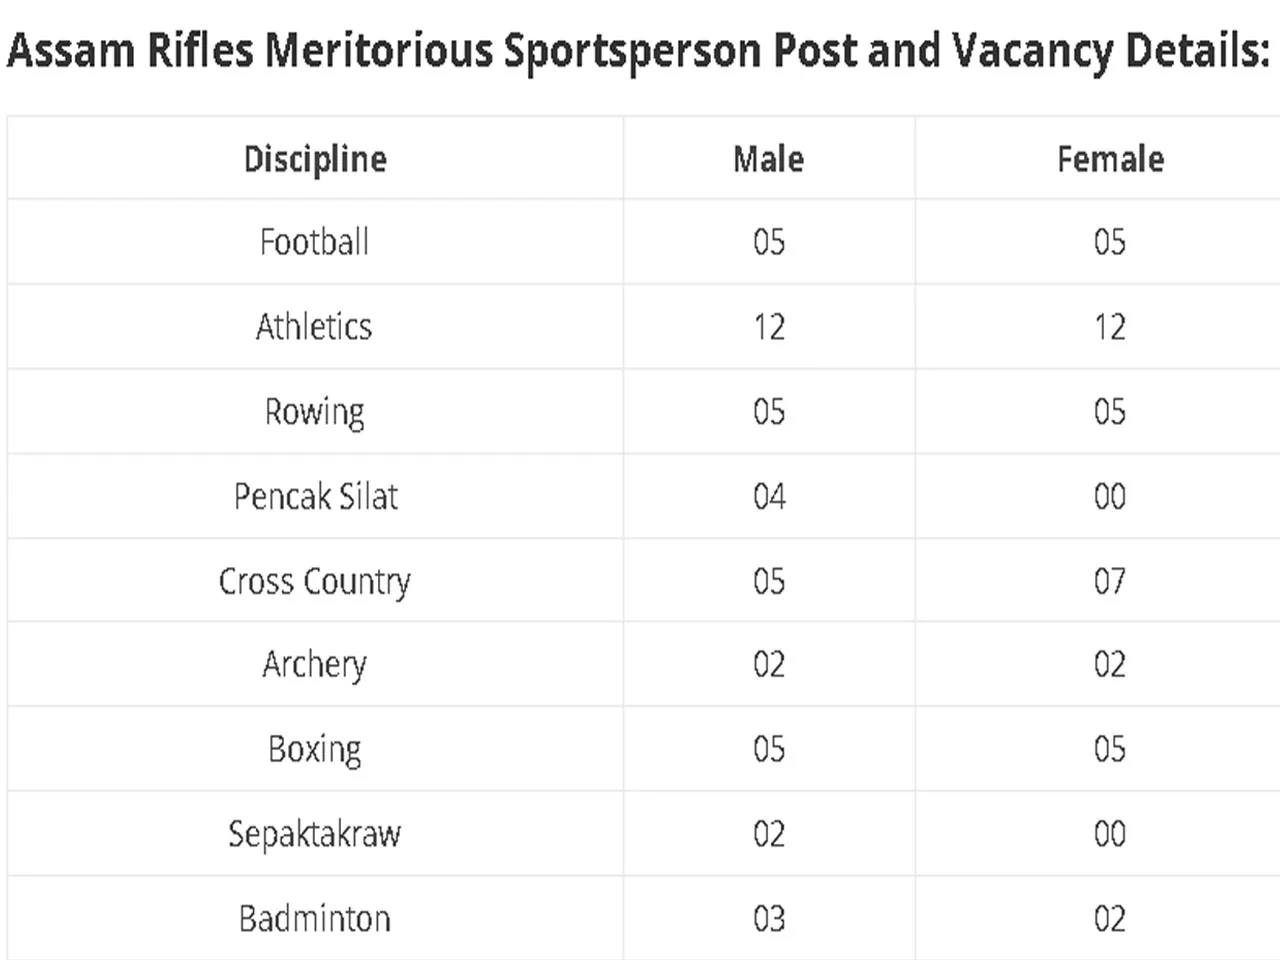1280x960 pixels.
Task: Click the Female column header
Action: click(x=1110, y=159)
